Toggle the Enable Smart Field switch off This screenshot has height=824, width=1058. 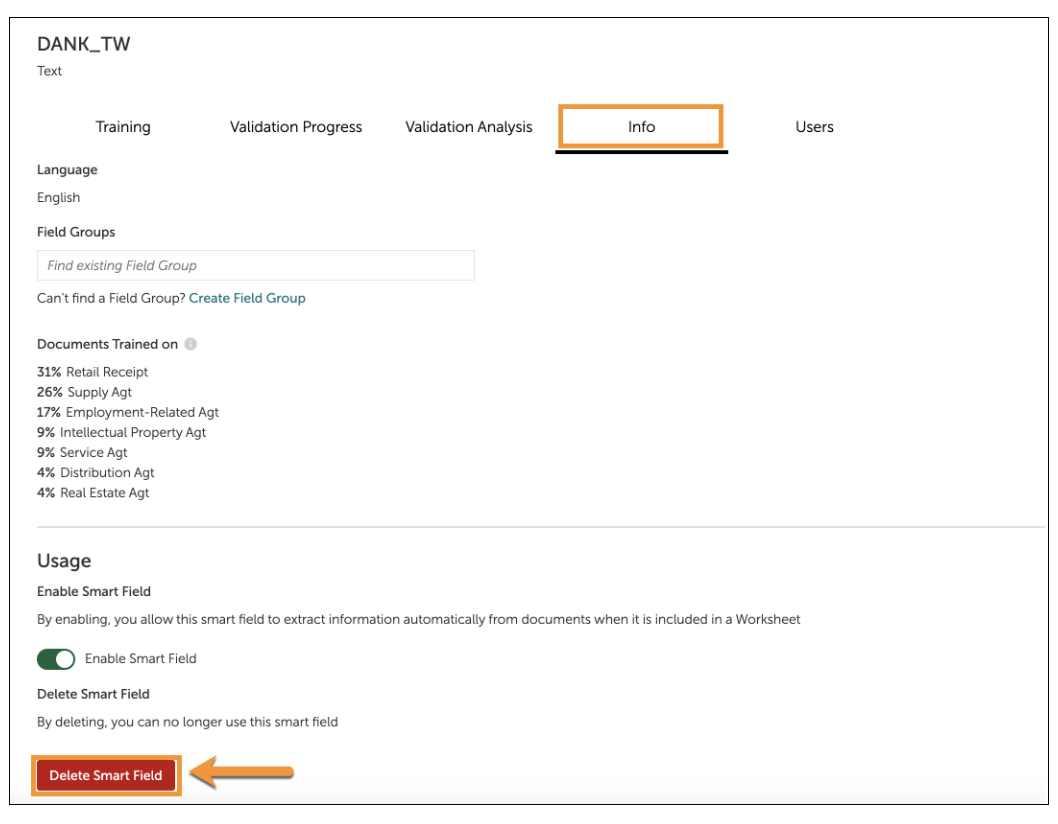coord(55,659)
